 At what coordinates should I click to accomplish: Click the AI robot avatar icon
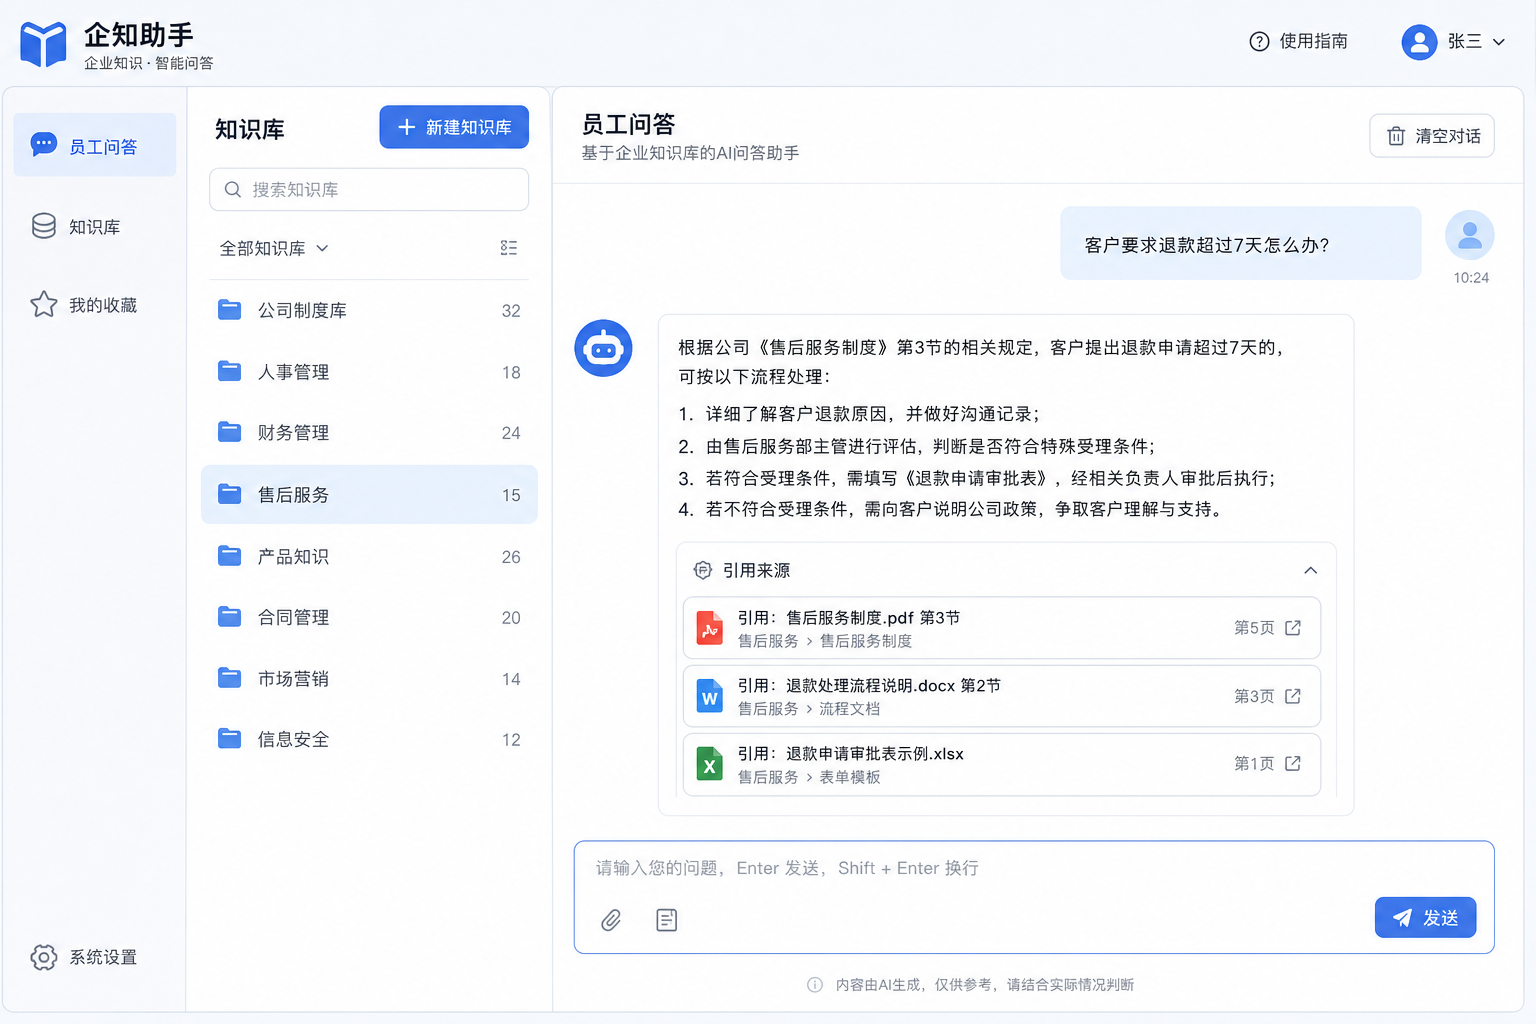[603, 348]
